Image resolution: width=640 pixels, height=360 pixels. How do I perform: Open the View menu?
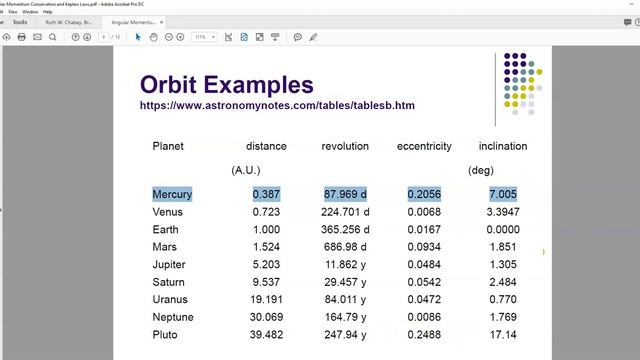(x=13, y=12)
